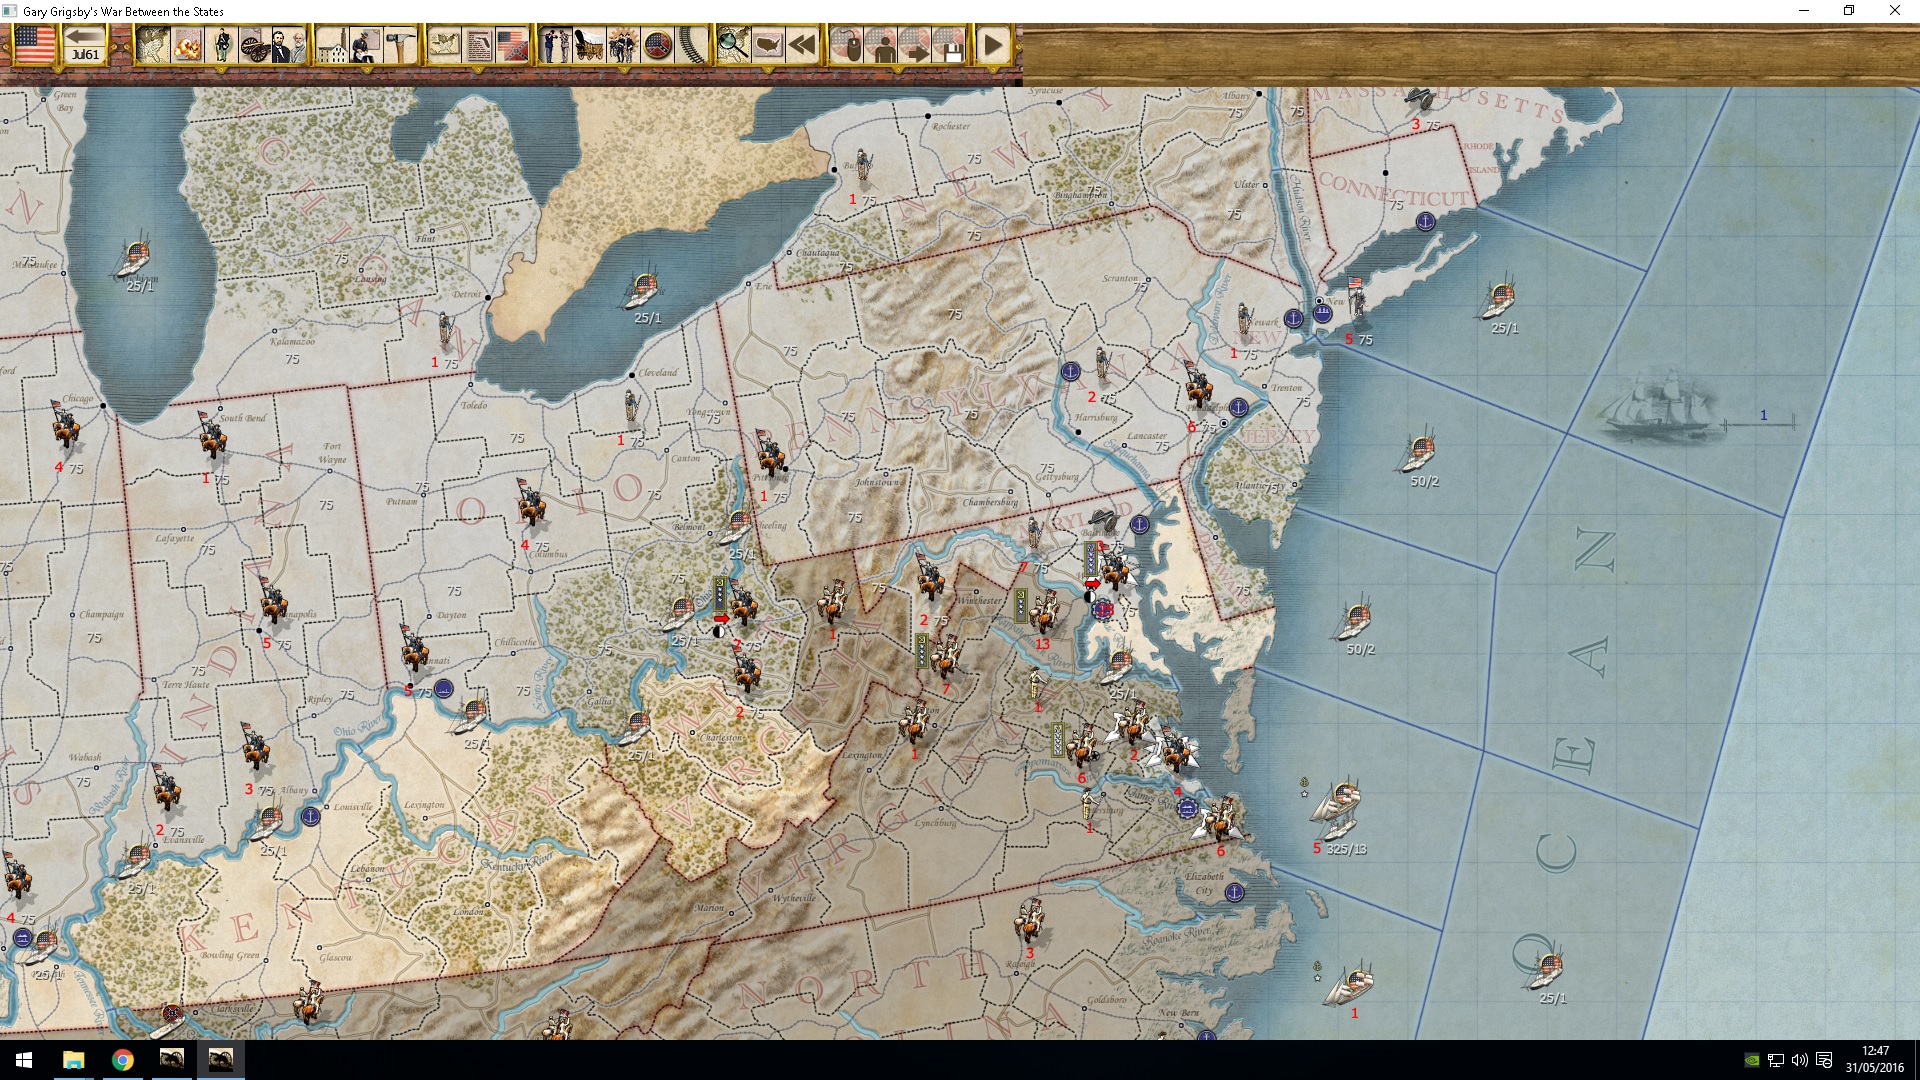Viewport: 1920px width, 1080px height.
Task: Click the cannon artillery toolbar icon
Action: [254, 45]
